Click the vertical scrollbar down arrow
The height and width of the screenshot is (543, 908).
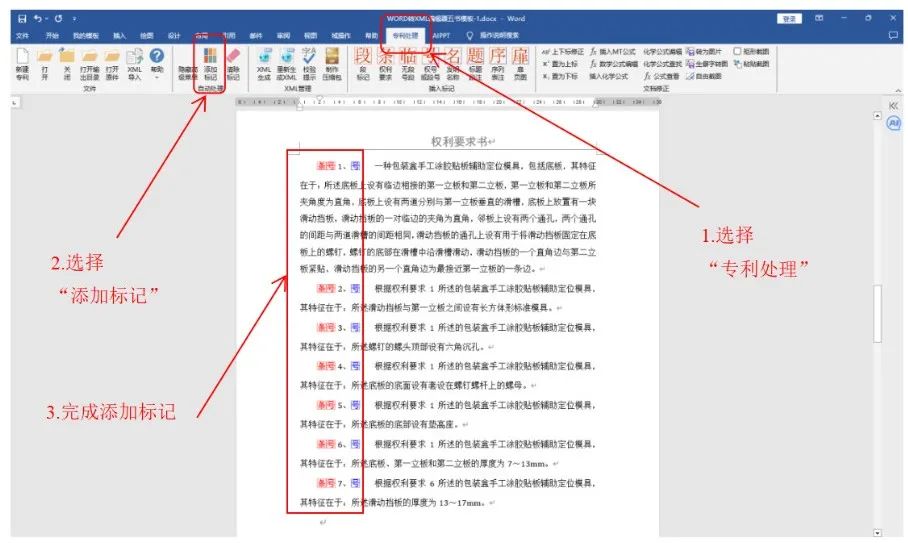[877, 533]
